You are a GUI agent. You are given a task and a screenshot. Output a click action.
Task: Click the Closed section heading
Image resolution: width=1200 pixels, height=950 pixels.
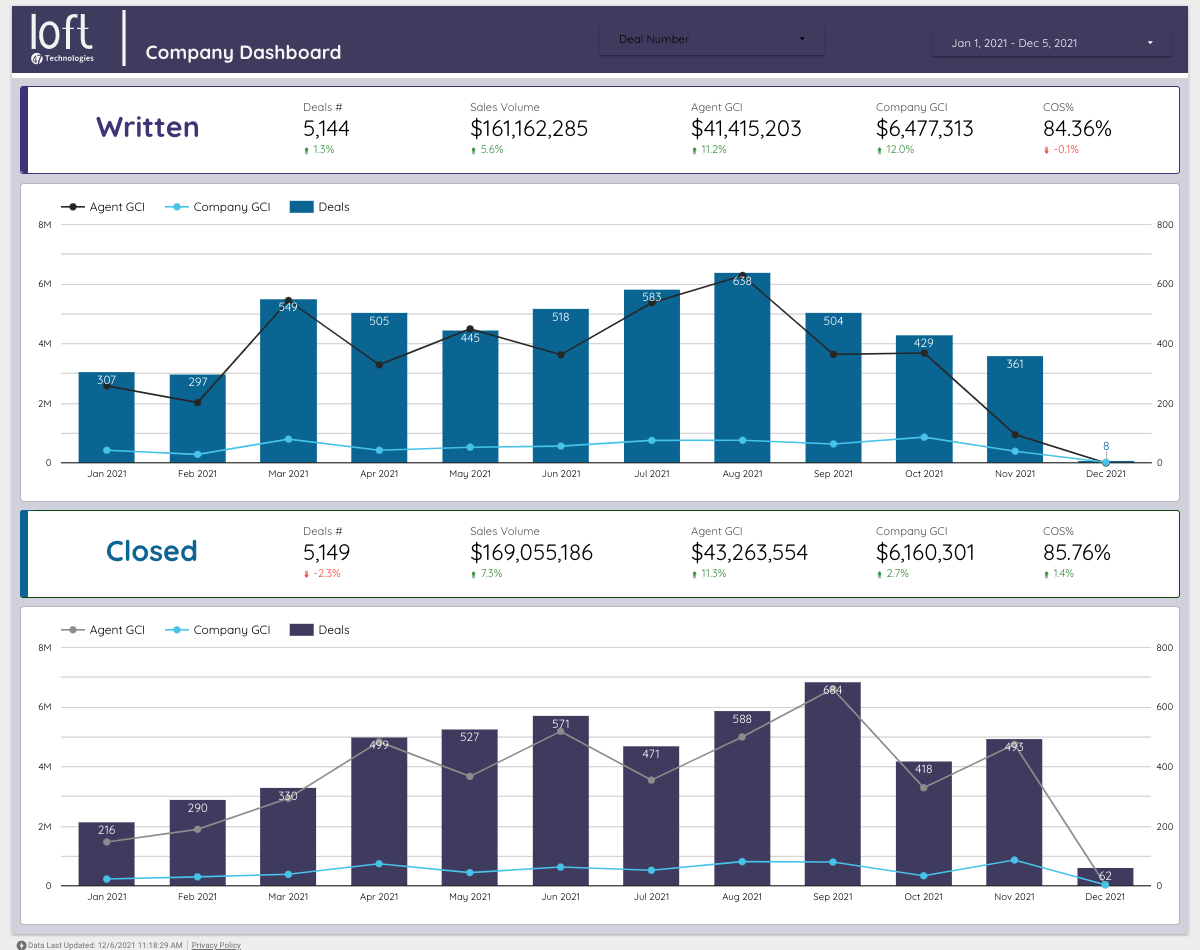tap(152, 551)
